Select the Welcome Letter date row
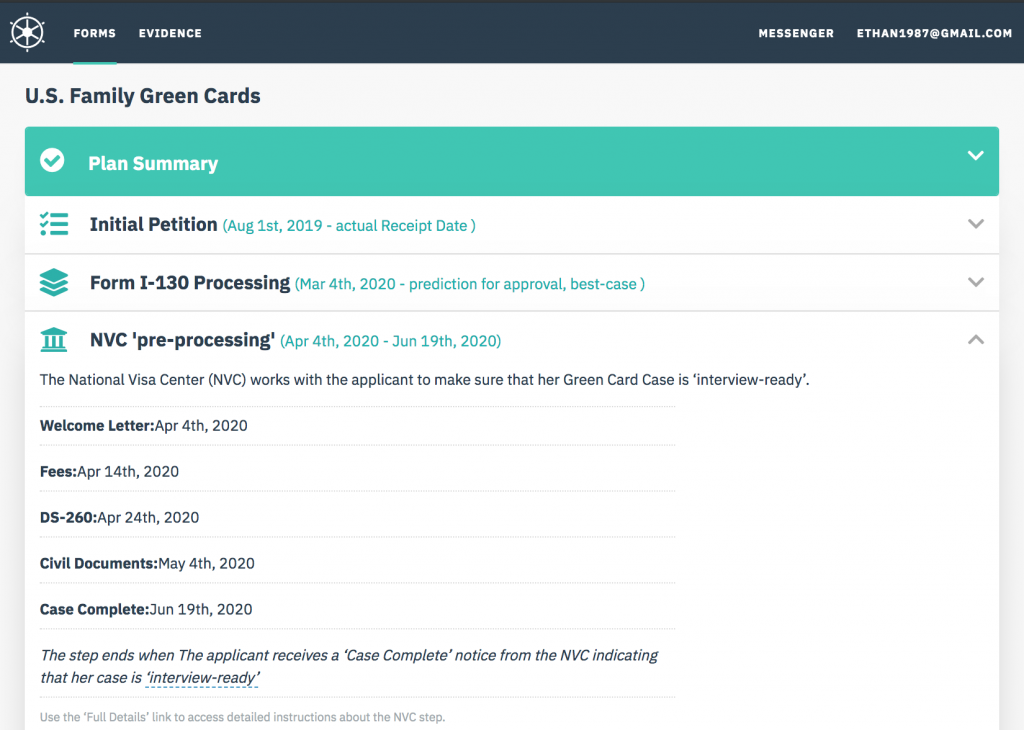 (357, 426)
